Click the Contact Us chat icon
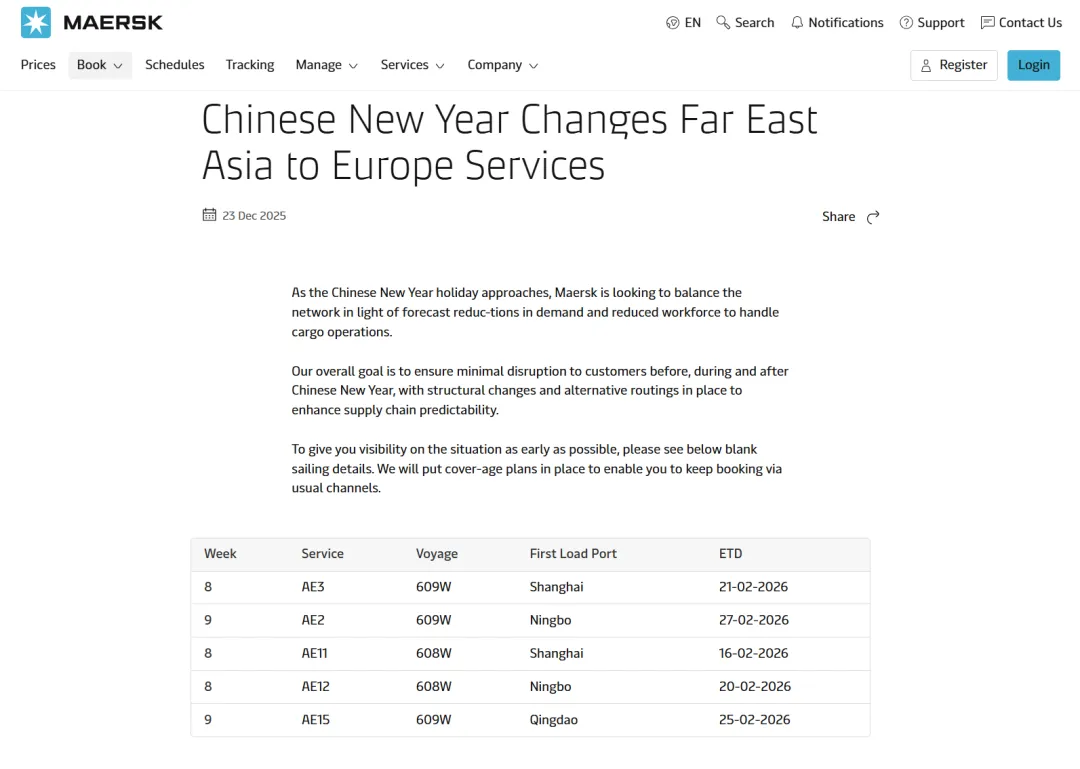 986,22
